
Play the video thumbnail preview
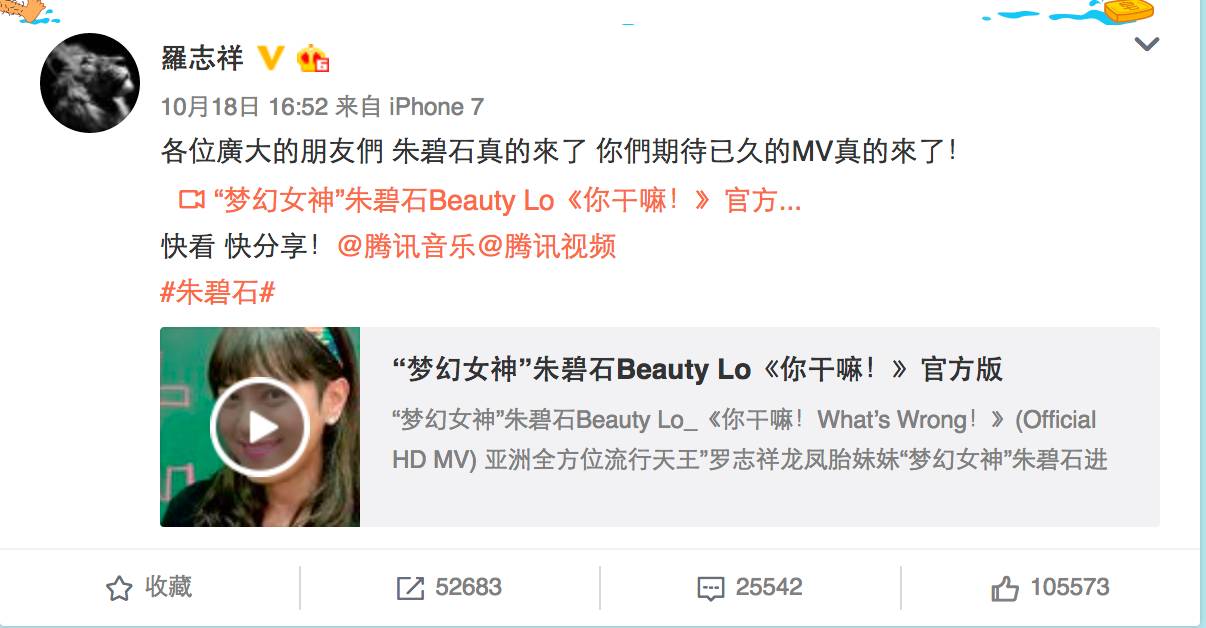point(260,427)
